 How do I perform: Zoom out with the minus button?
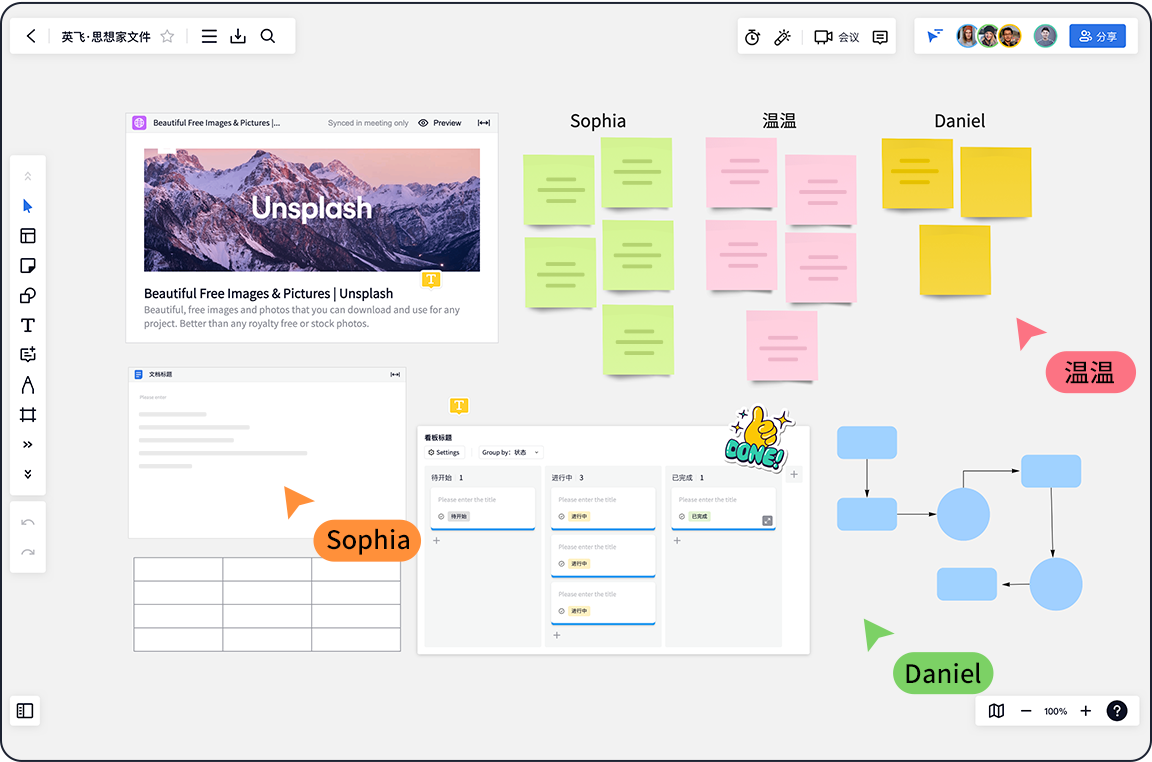click(x=1026, y=711)
